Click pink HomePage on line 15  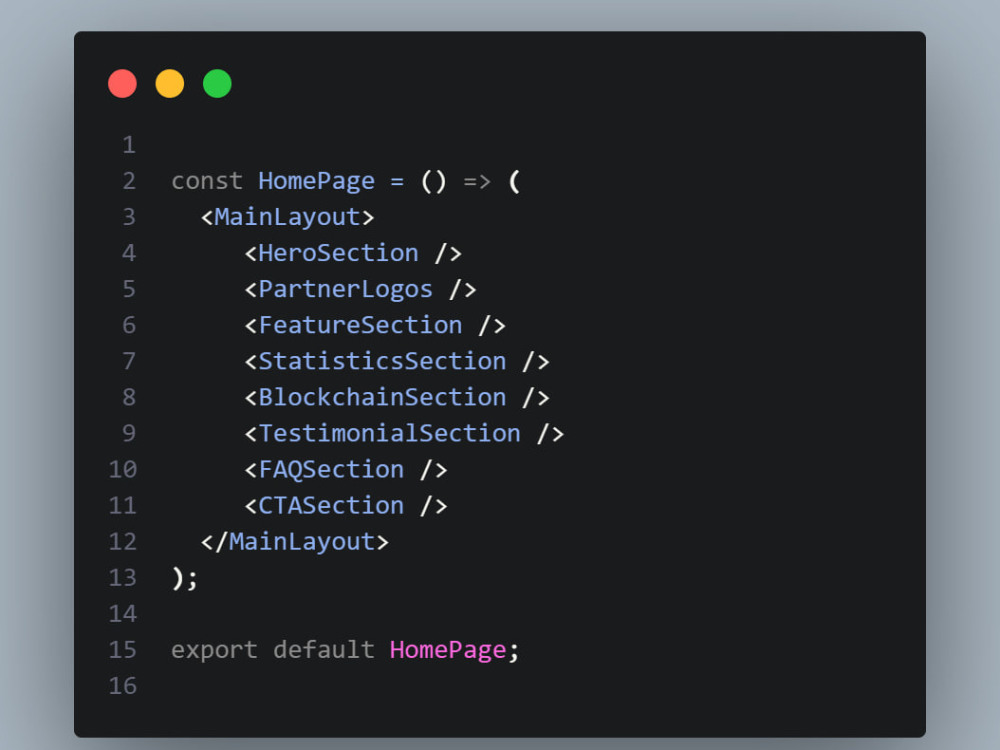pyautogui.click(x=448, y=651)
